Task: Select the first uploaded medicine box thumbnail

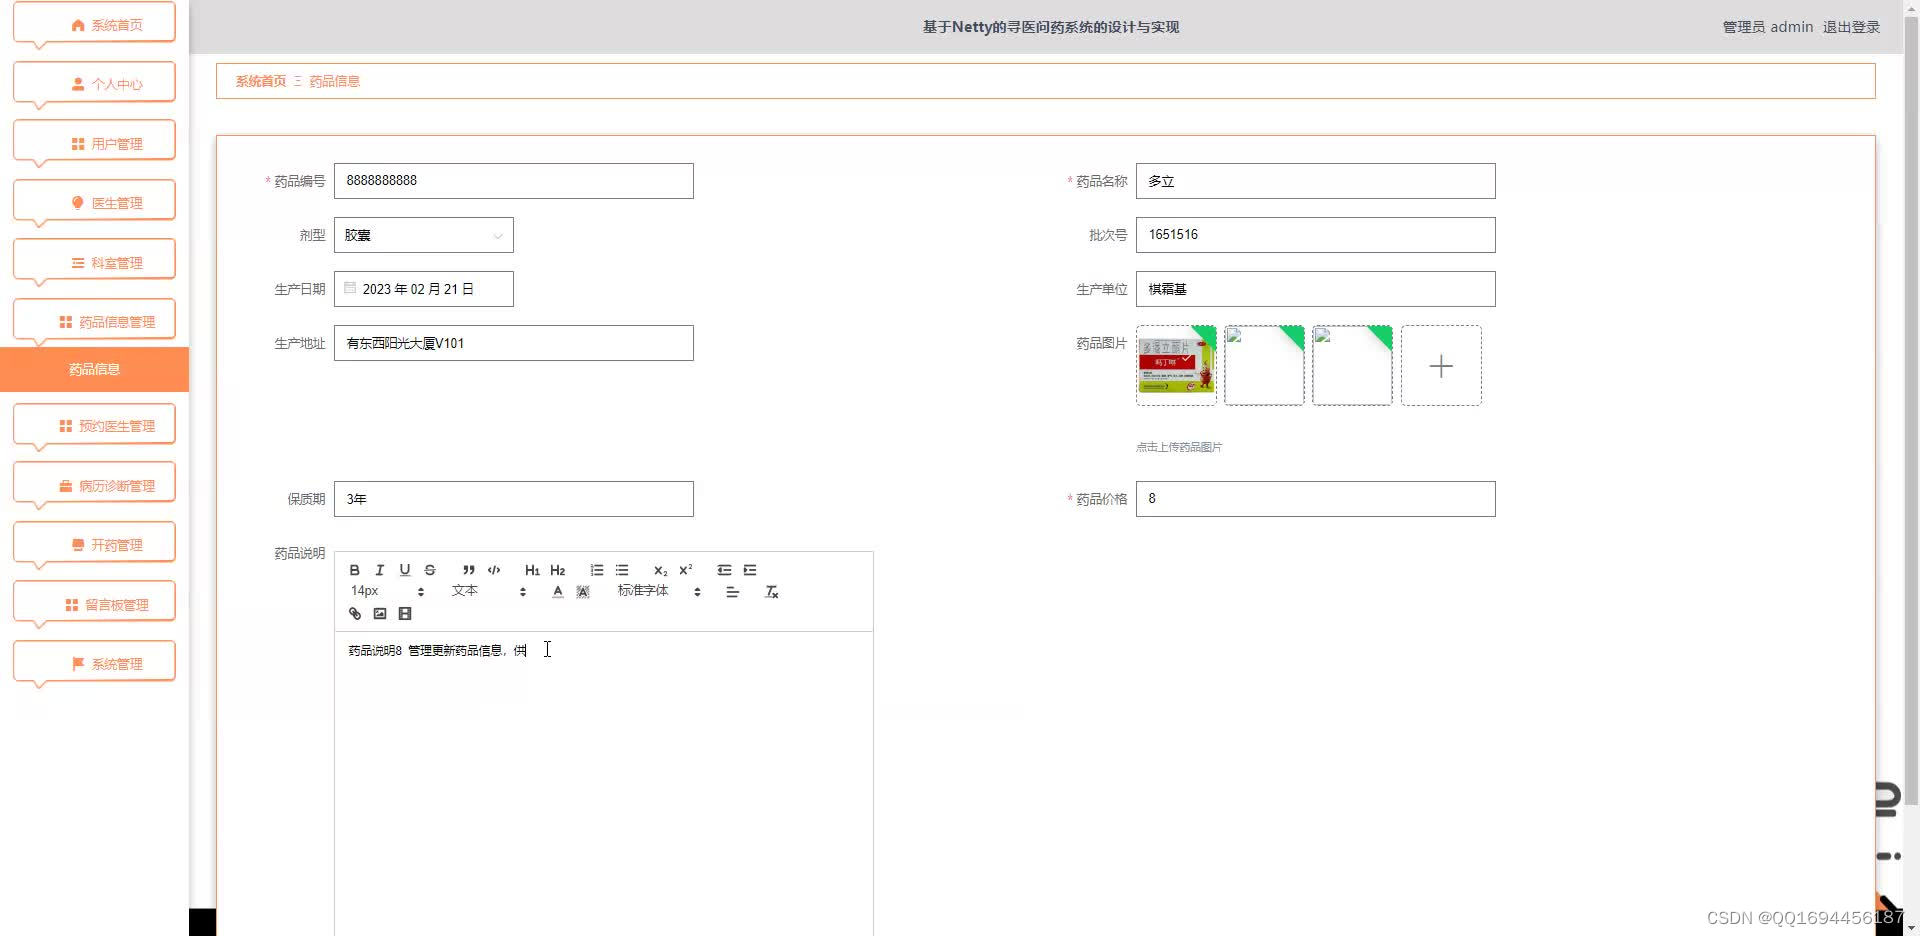Action: pyautogui.click(x=1176, y=366)
